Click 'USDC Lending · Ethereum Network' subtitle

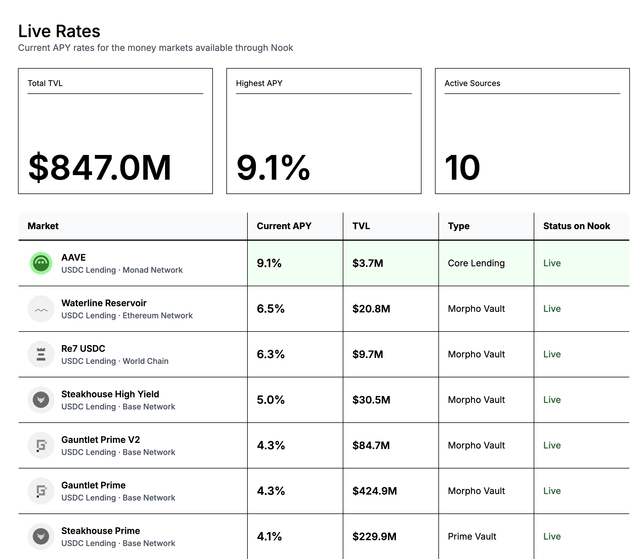click(127, 315)
